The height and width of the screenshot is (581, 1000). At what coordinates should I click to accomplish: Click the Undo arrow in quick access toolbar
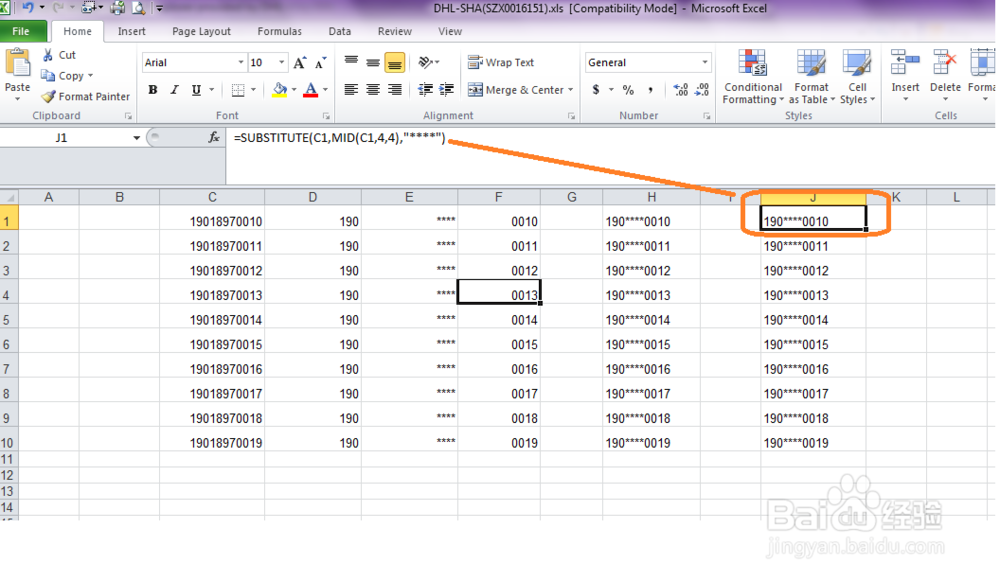(27, 8)
